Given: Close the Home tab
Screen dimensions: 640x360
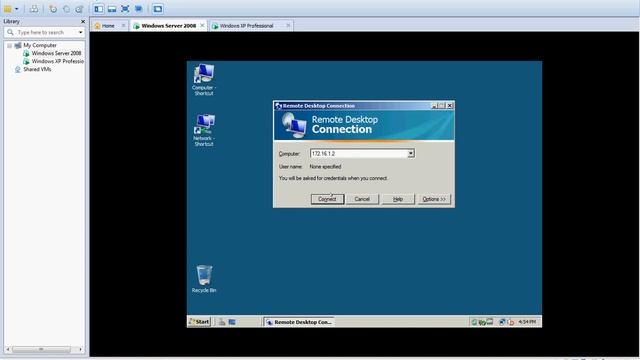Looking at the screenshot, I should pos(124,26).
